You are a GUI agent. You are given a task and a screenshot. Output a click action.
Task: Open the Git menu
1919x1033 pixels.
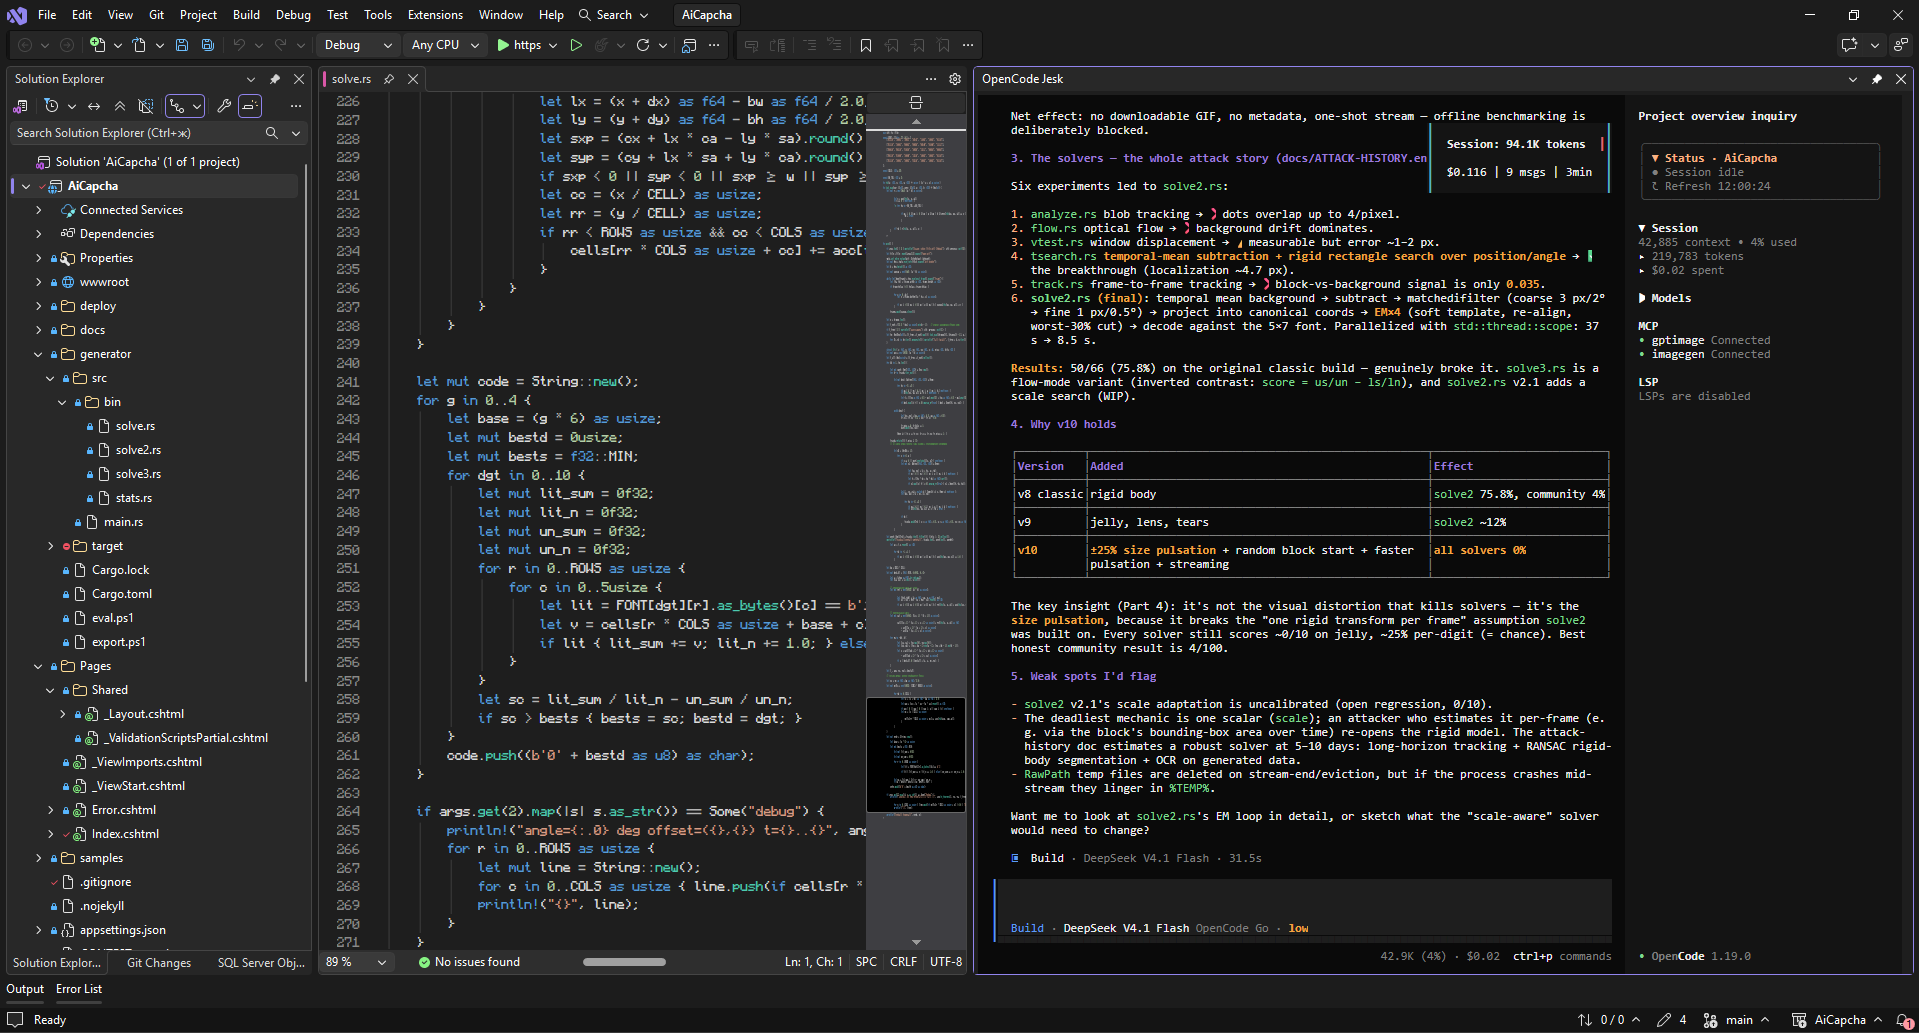(x=156, y=15)
